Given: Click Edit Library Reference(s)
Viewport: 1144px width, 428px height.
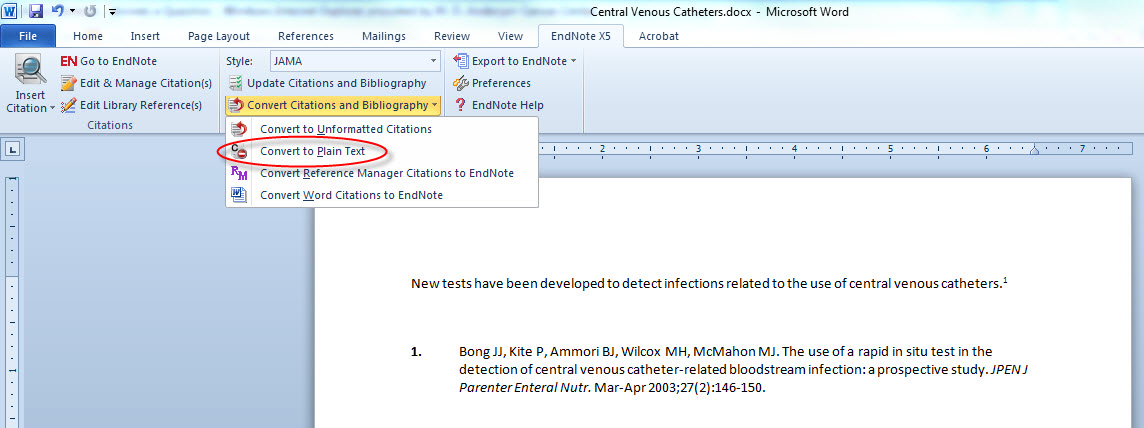Looking at the screenshot, I should coord(131,105).
